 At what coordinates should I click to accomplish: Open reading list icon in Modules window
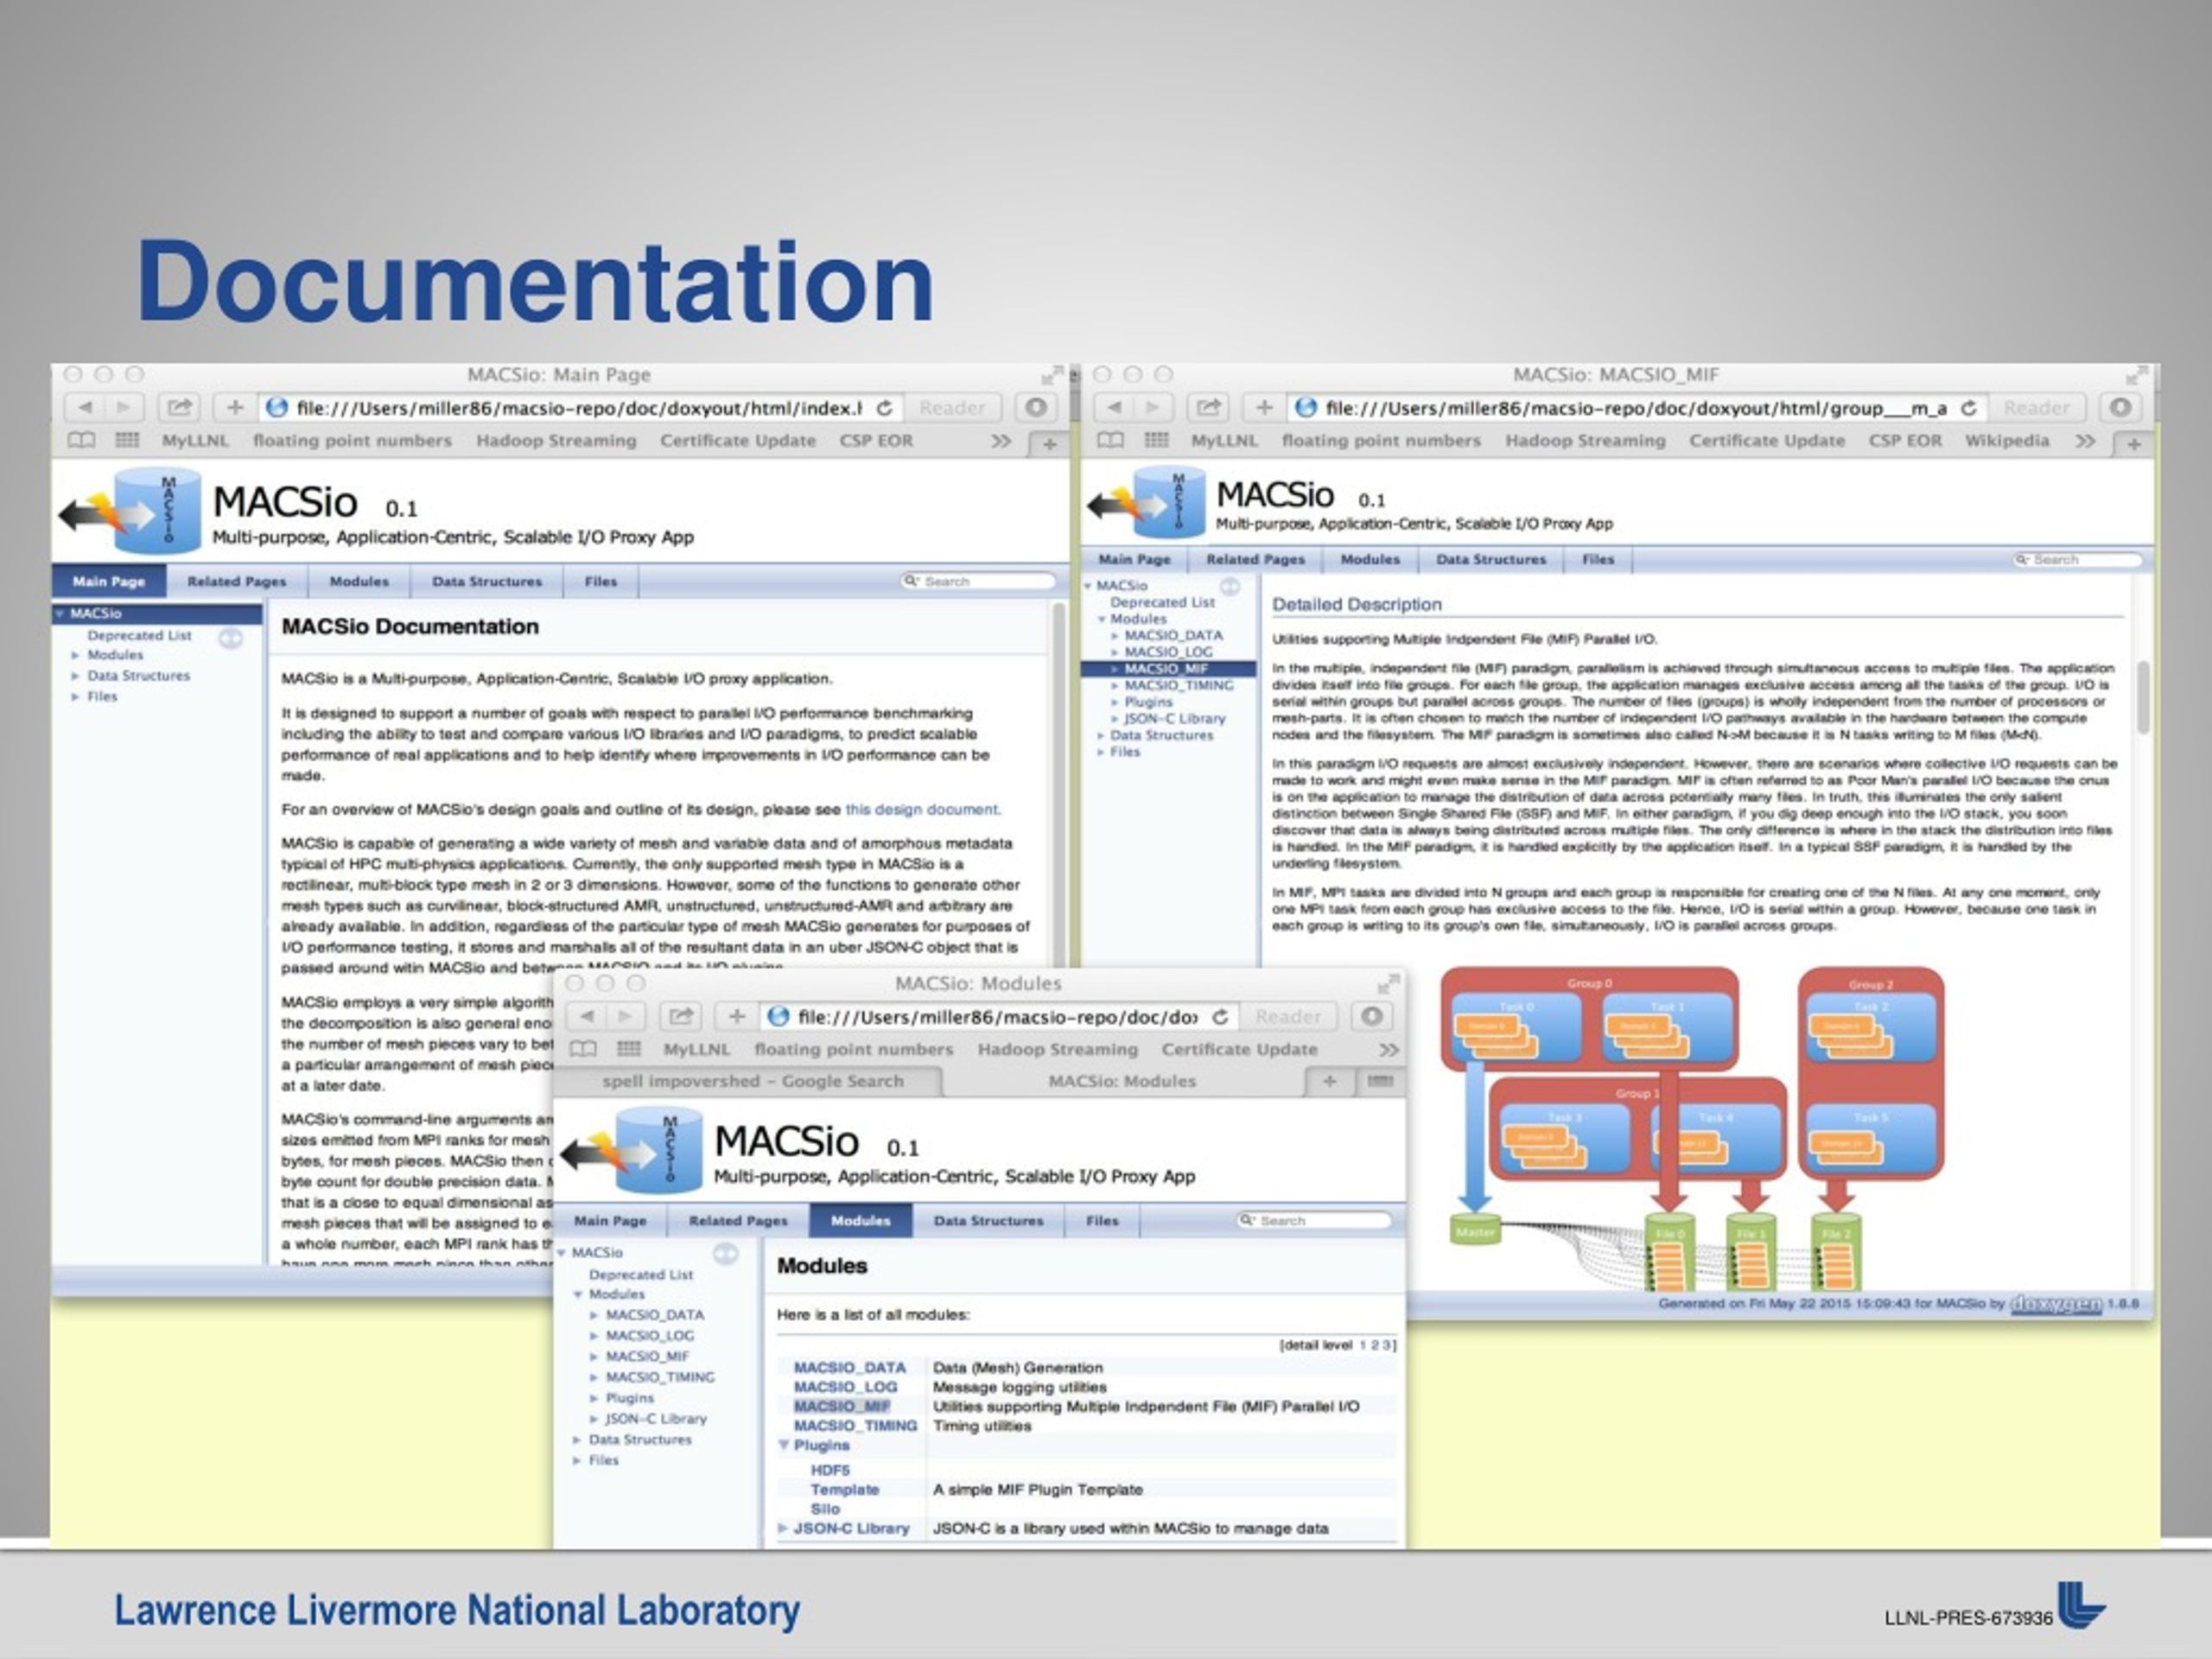(583, 1049)
